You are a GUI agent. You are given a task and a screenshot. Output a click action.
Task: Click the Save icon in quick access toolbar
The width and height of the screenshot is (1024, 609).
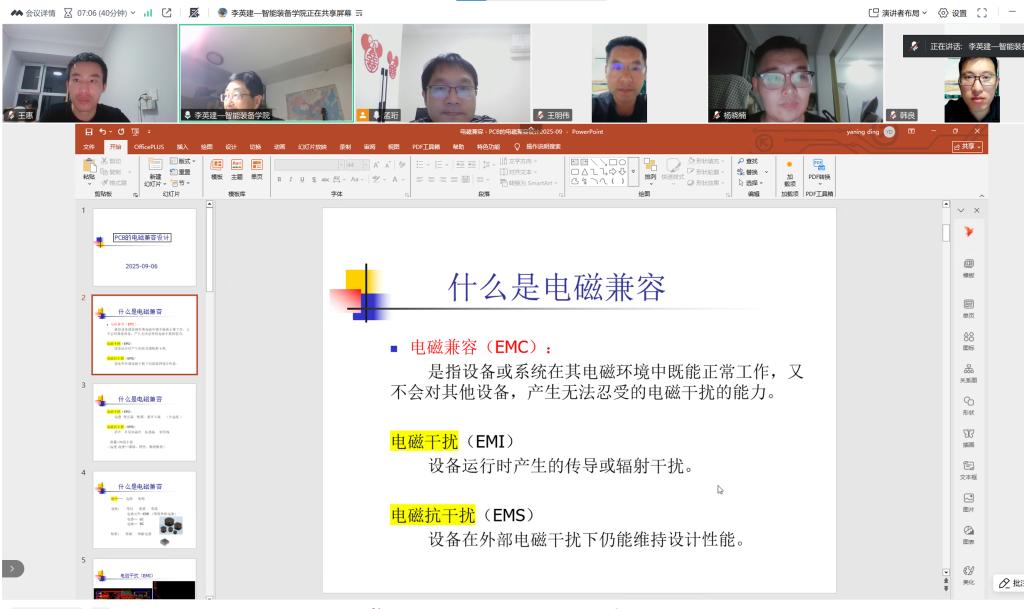[x=89, y=131]
